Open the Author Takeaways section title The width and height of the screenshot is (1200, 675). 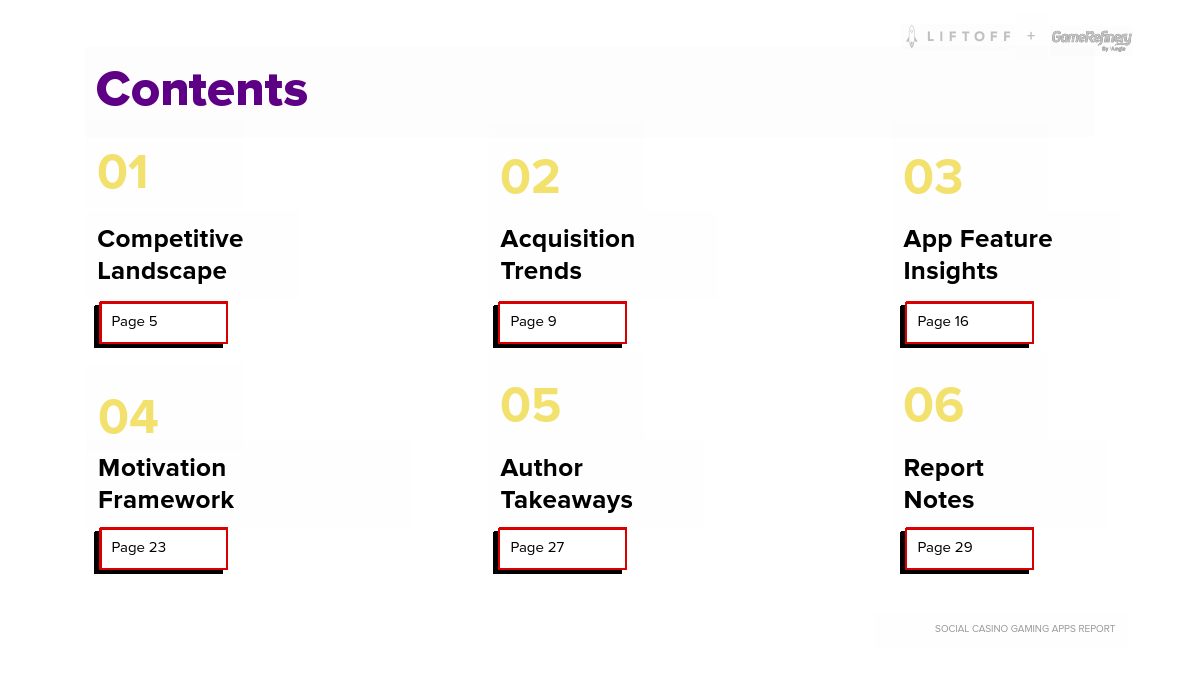566,484
